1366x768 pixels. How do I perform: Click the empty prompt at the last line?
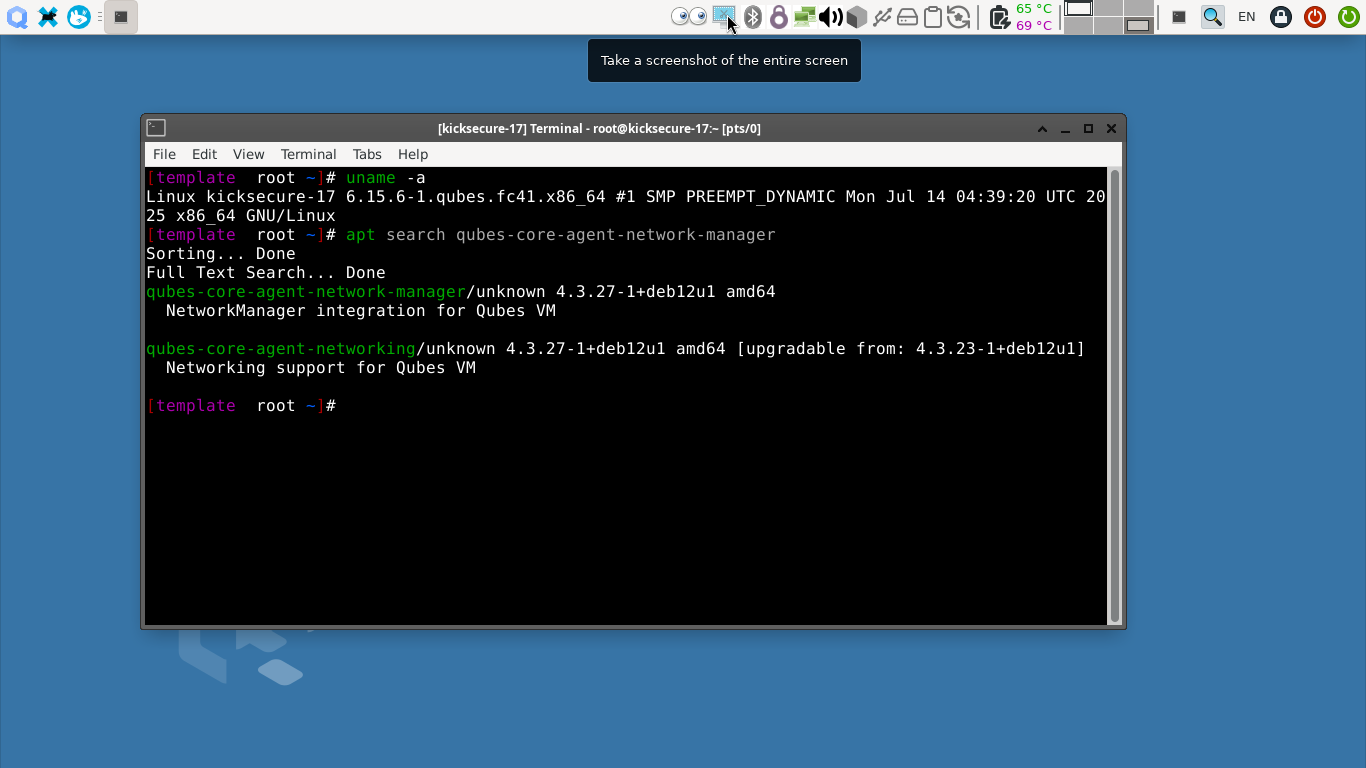point(241,406)
